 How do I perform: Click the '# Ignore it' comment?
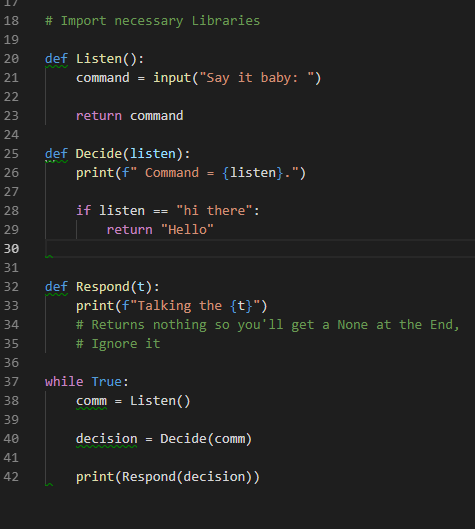pos(118,344)
